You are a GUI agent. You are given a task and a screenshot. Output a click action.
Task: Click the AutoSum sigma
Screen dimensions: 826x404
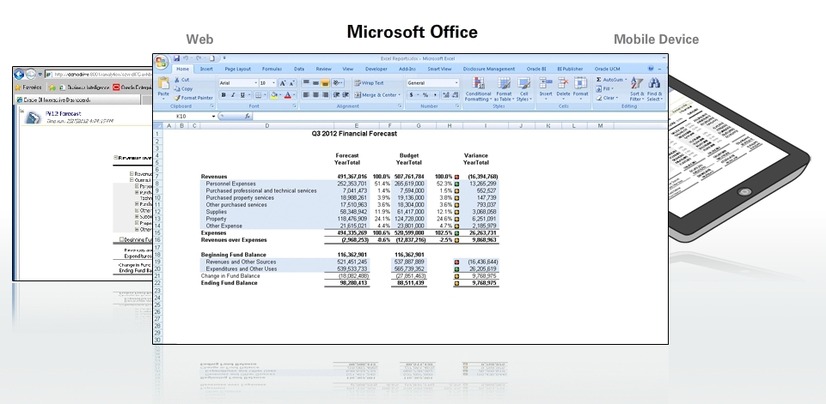[x=599, y=80]
